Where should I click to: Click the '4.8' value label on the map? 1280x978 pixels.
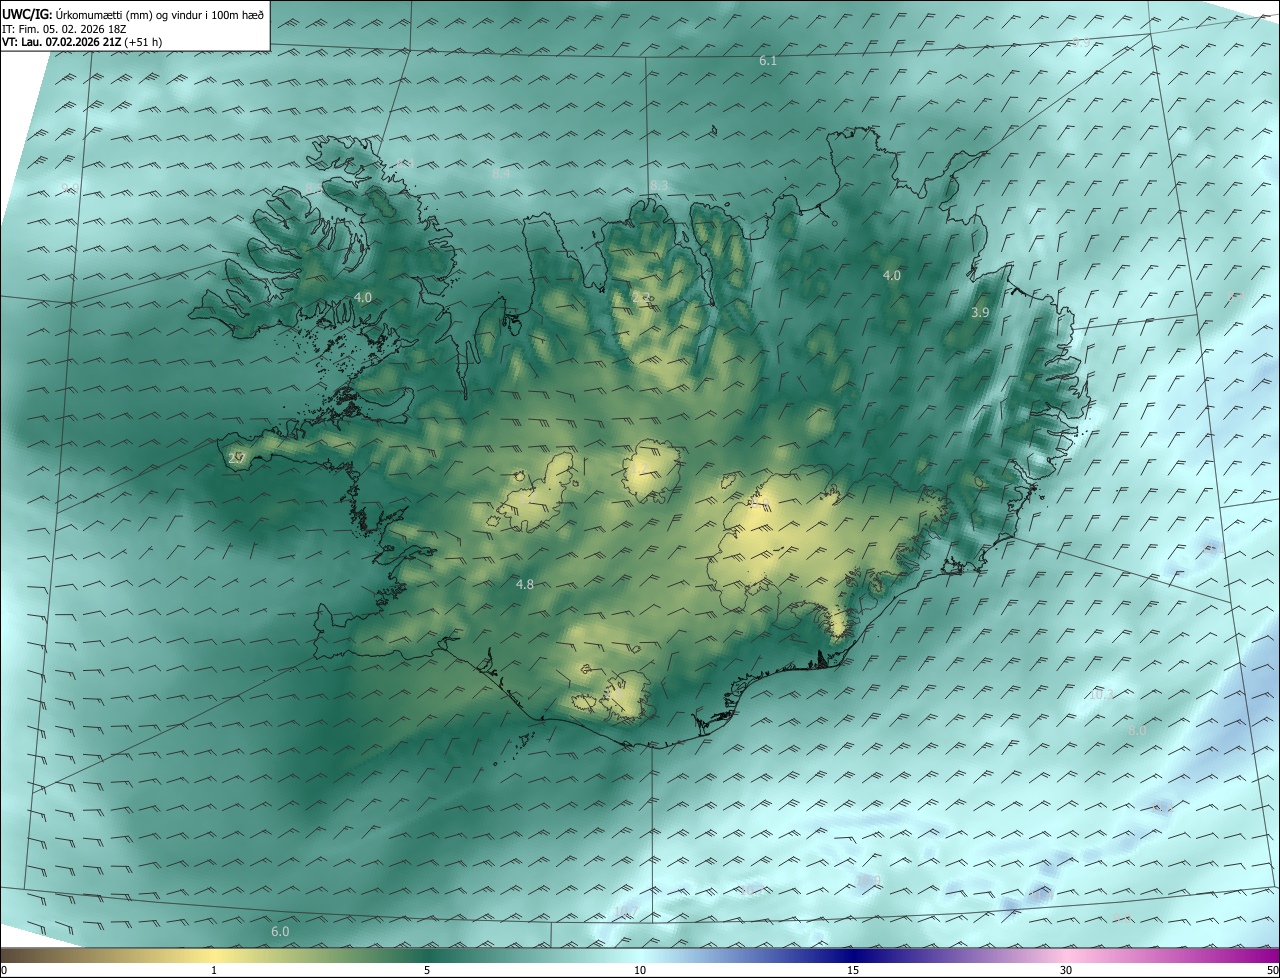(525, 585)
